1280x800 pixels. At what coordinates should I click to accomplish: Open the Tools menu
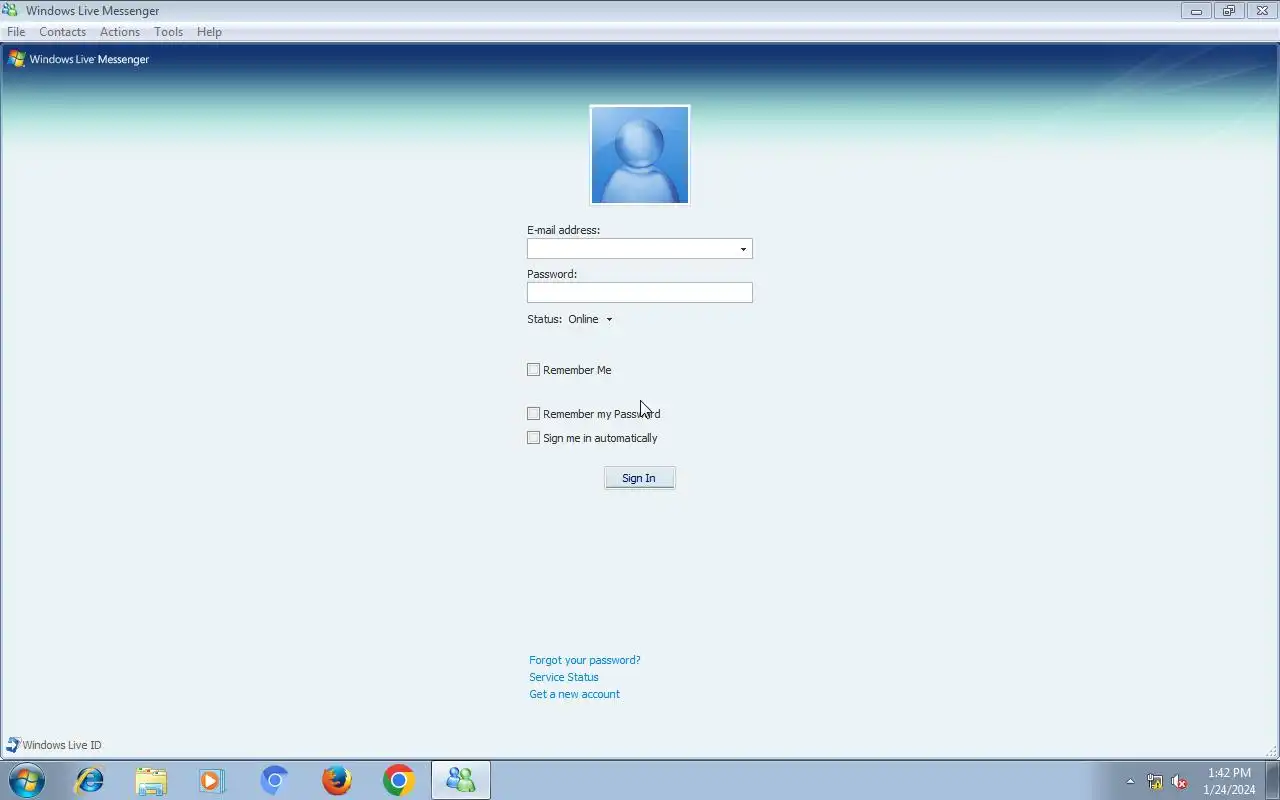point(168,32)
